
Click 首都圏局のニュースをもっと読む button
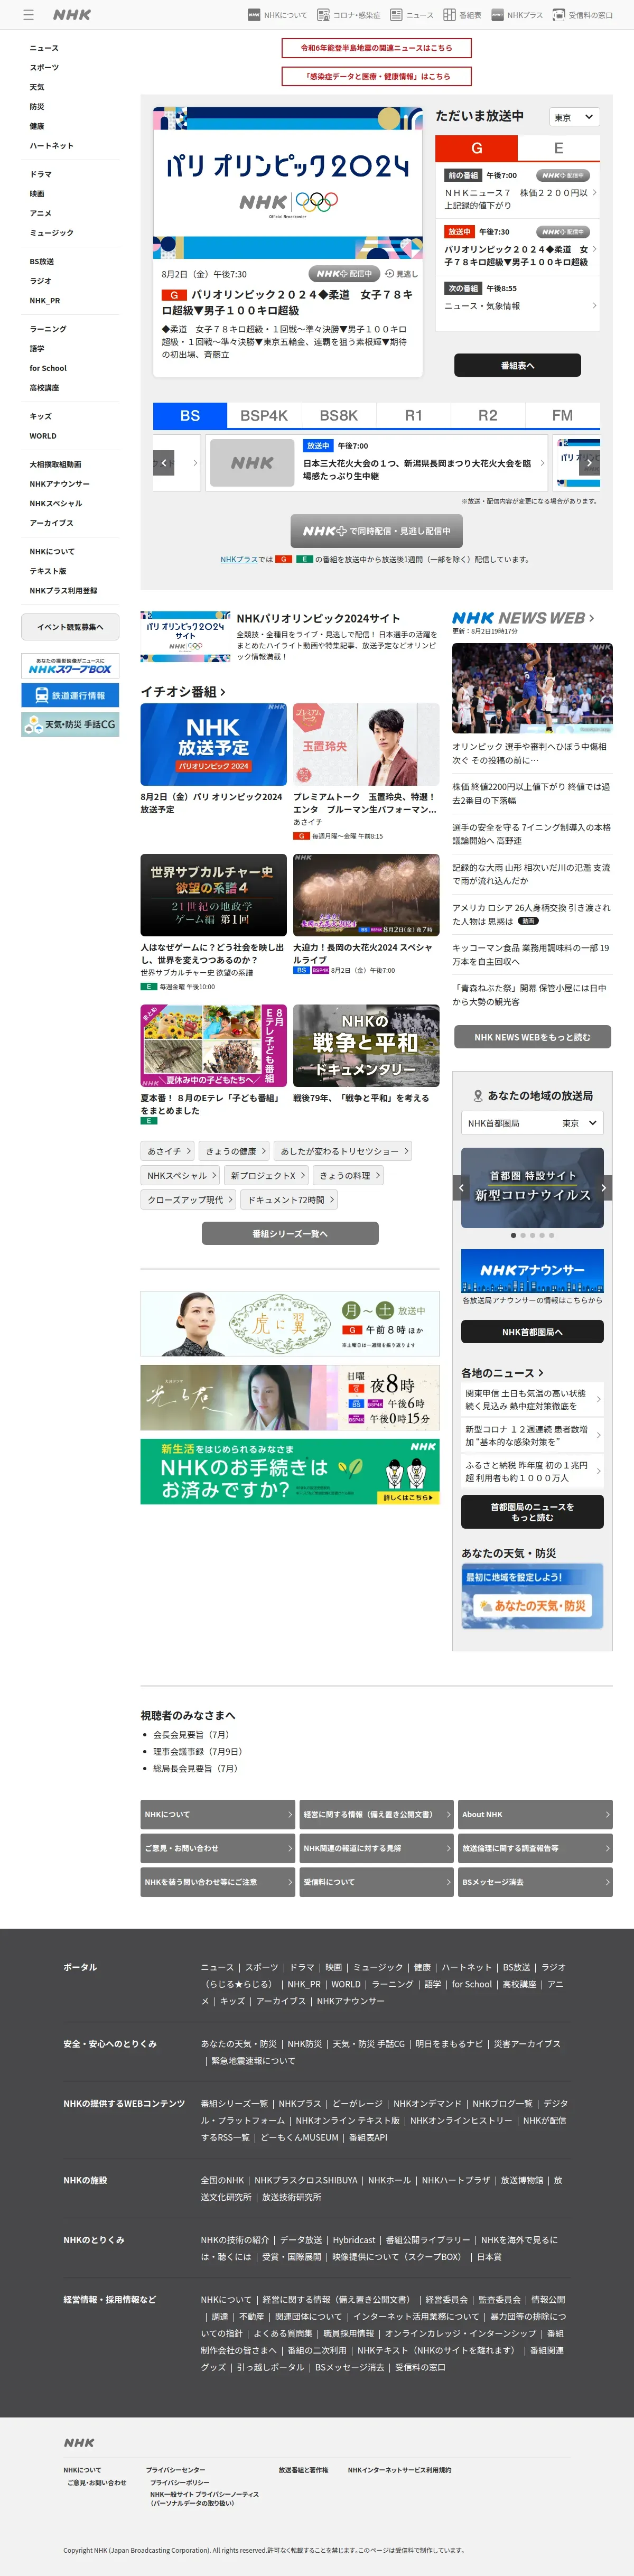coord(532,1512)
